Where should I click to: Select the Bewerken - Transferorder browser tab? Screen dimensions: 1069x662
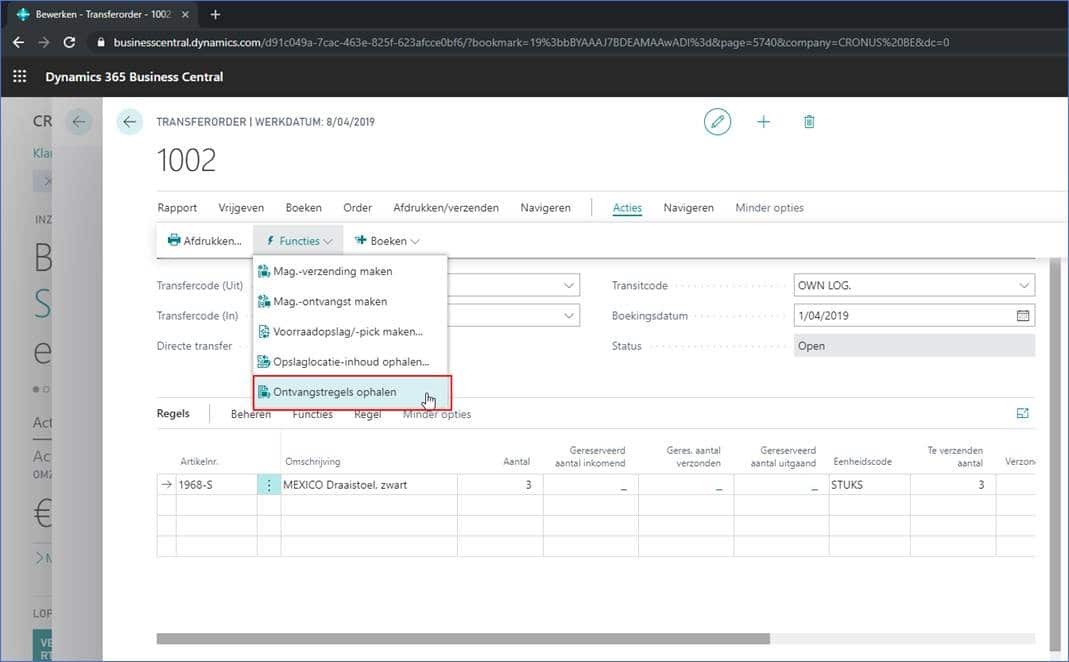(102, 14)
